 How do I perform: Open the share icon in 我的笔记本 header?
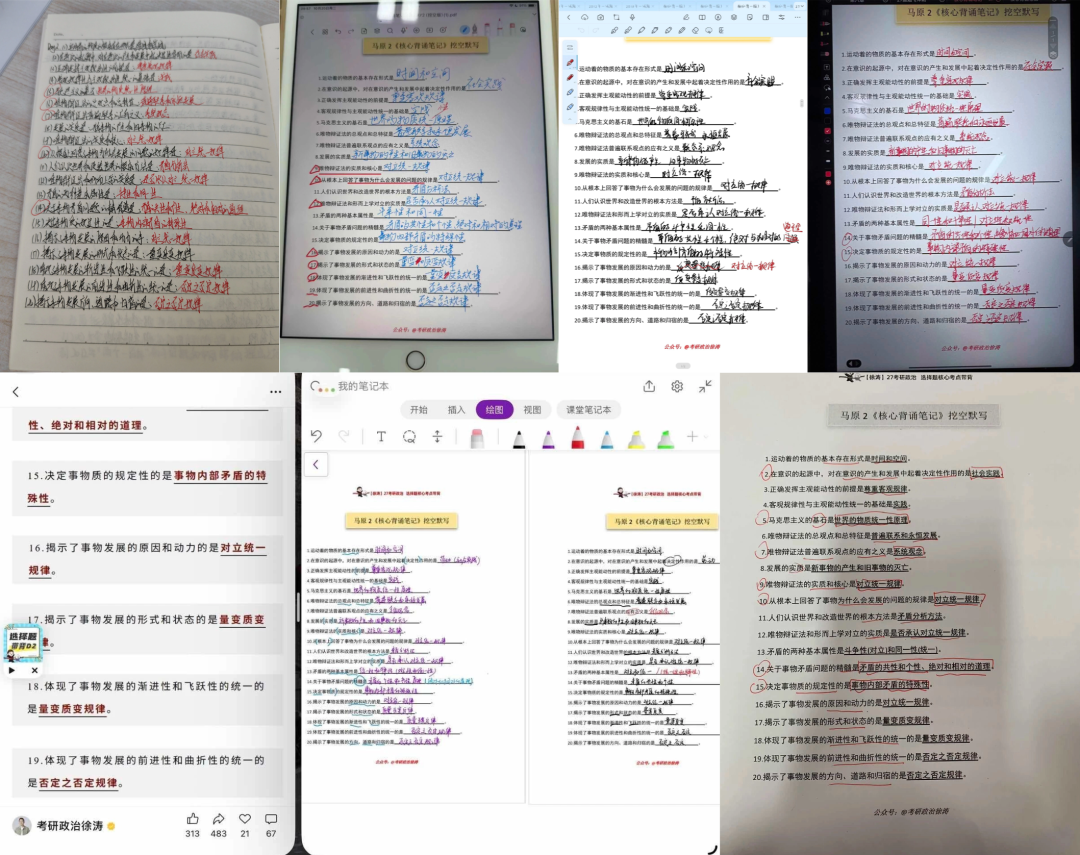pyautogui.click(x=649, y=387)
